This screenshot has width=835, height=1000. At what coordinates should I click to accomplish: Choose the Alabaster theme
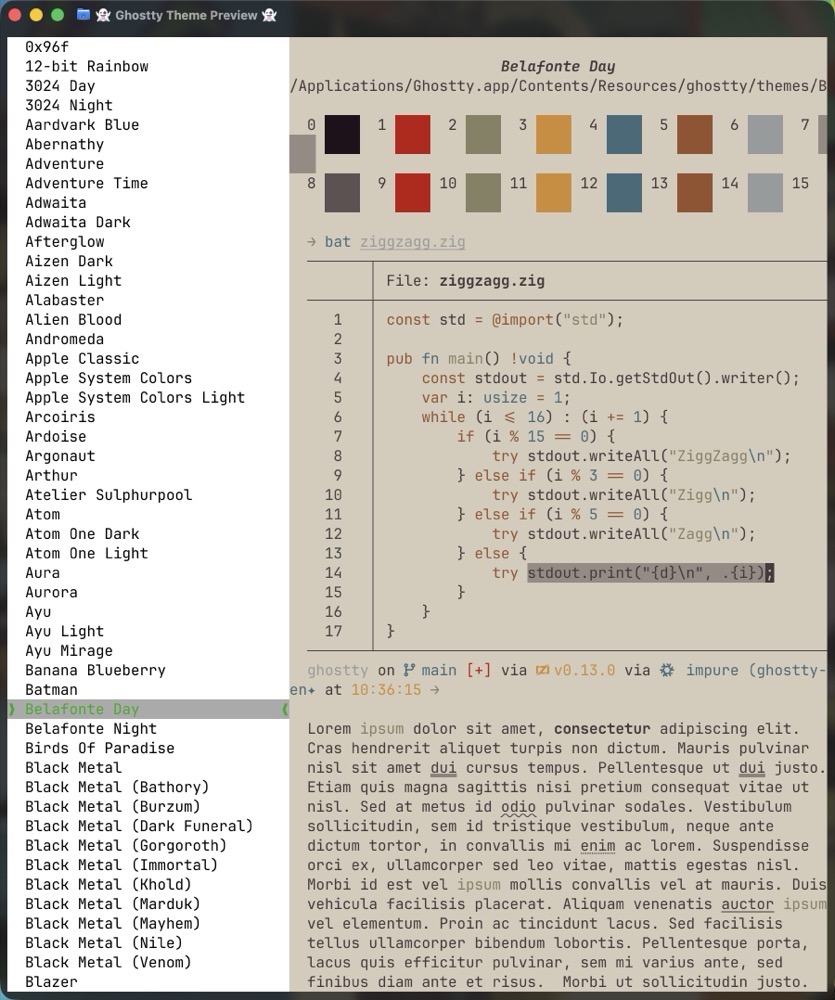pyautogui.click(x=64, y=300)
